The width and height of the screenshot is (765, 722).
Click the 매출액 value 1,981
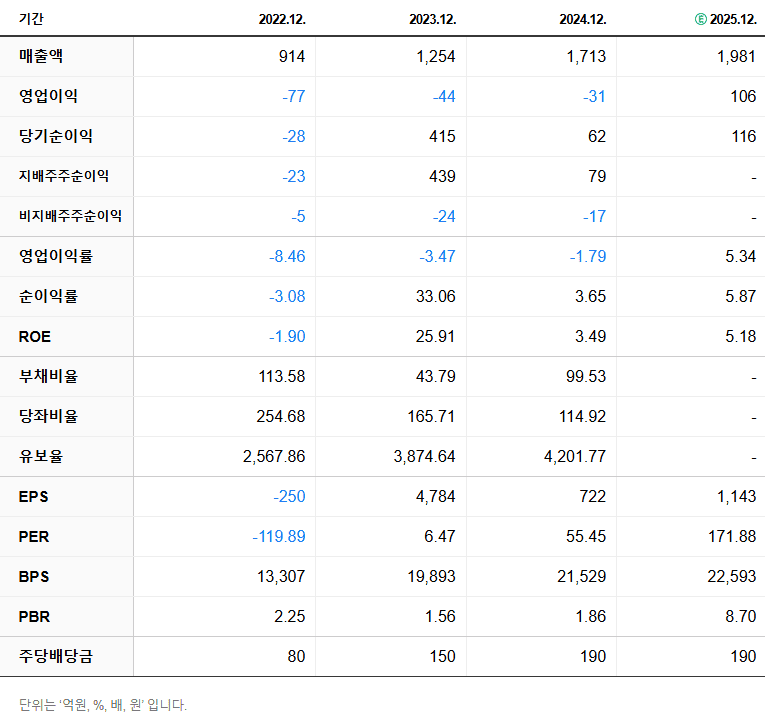[736, 57]
